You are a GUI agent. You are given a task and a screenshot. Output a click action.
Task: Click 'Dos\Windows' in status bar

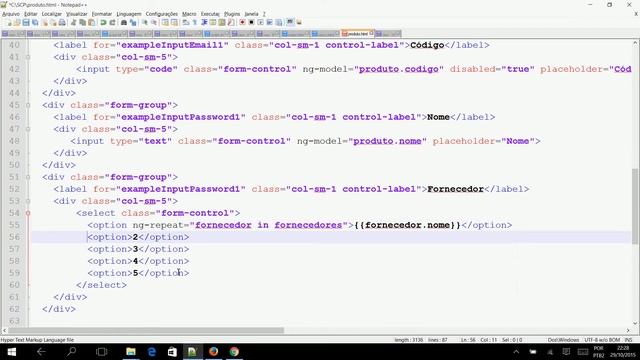[x=563, y=340]
